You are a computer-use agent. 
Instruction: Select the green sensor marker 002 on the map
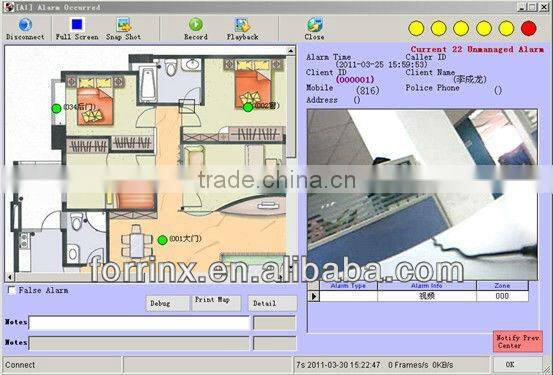(248, 107)
